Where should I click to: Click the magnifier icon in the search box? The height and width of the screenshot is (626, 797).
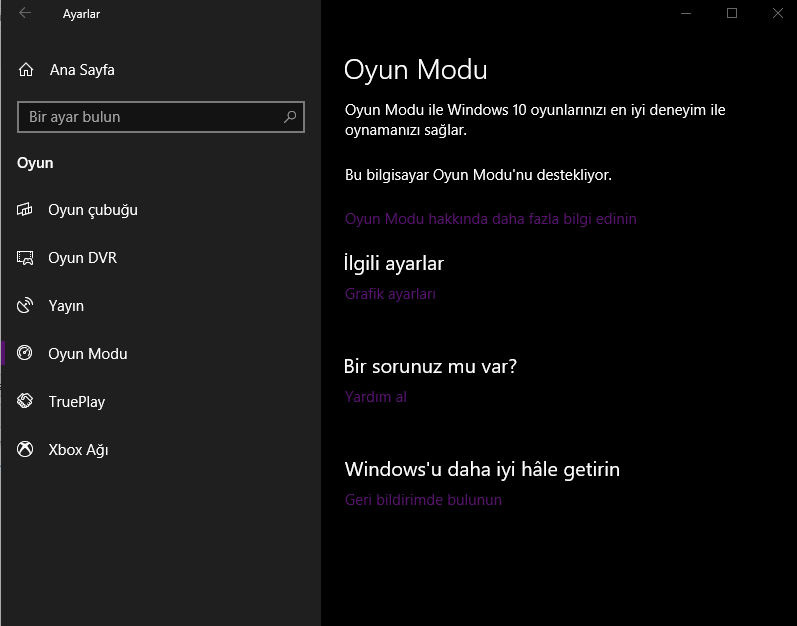pyautogui.click(x=290, y=117)
